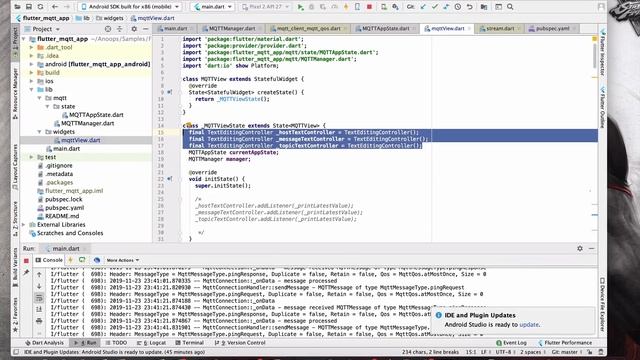Switch to MQTTAppState.dart editor tab
Screen dimensions: 640x360
tap(385, 29)
